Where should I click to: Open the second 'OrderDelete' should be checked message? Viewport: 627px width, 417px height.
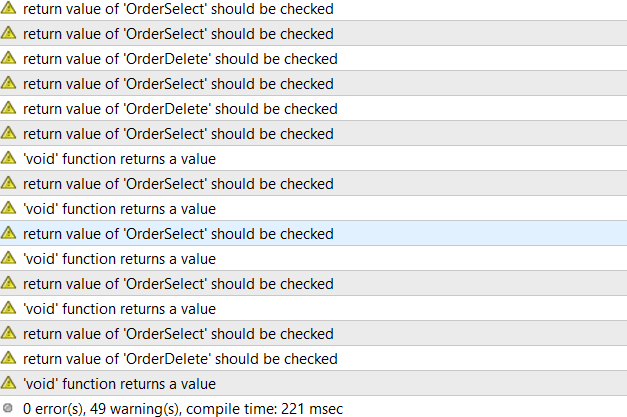(x=180, y=109)
